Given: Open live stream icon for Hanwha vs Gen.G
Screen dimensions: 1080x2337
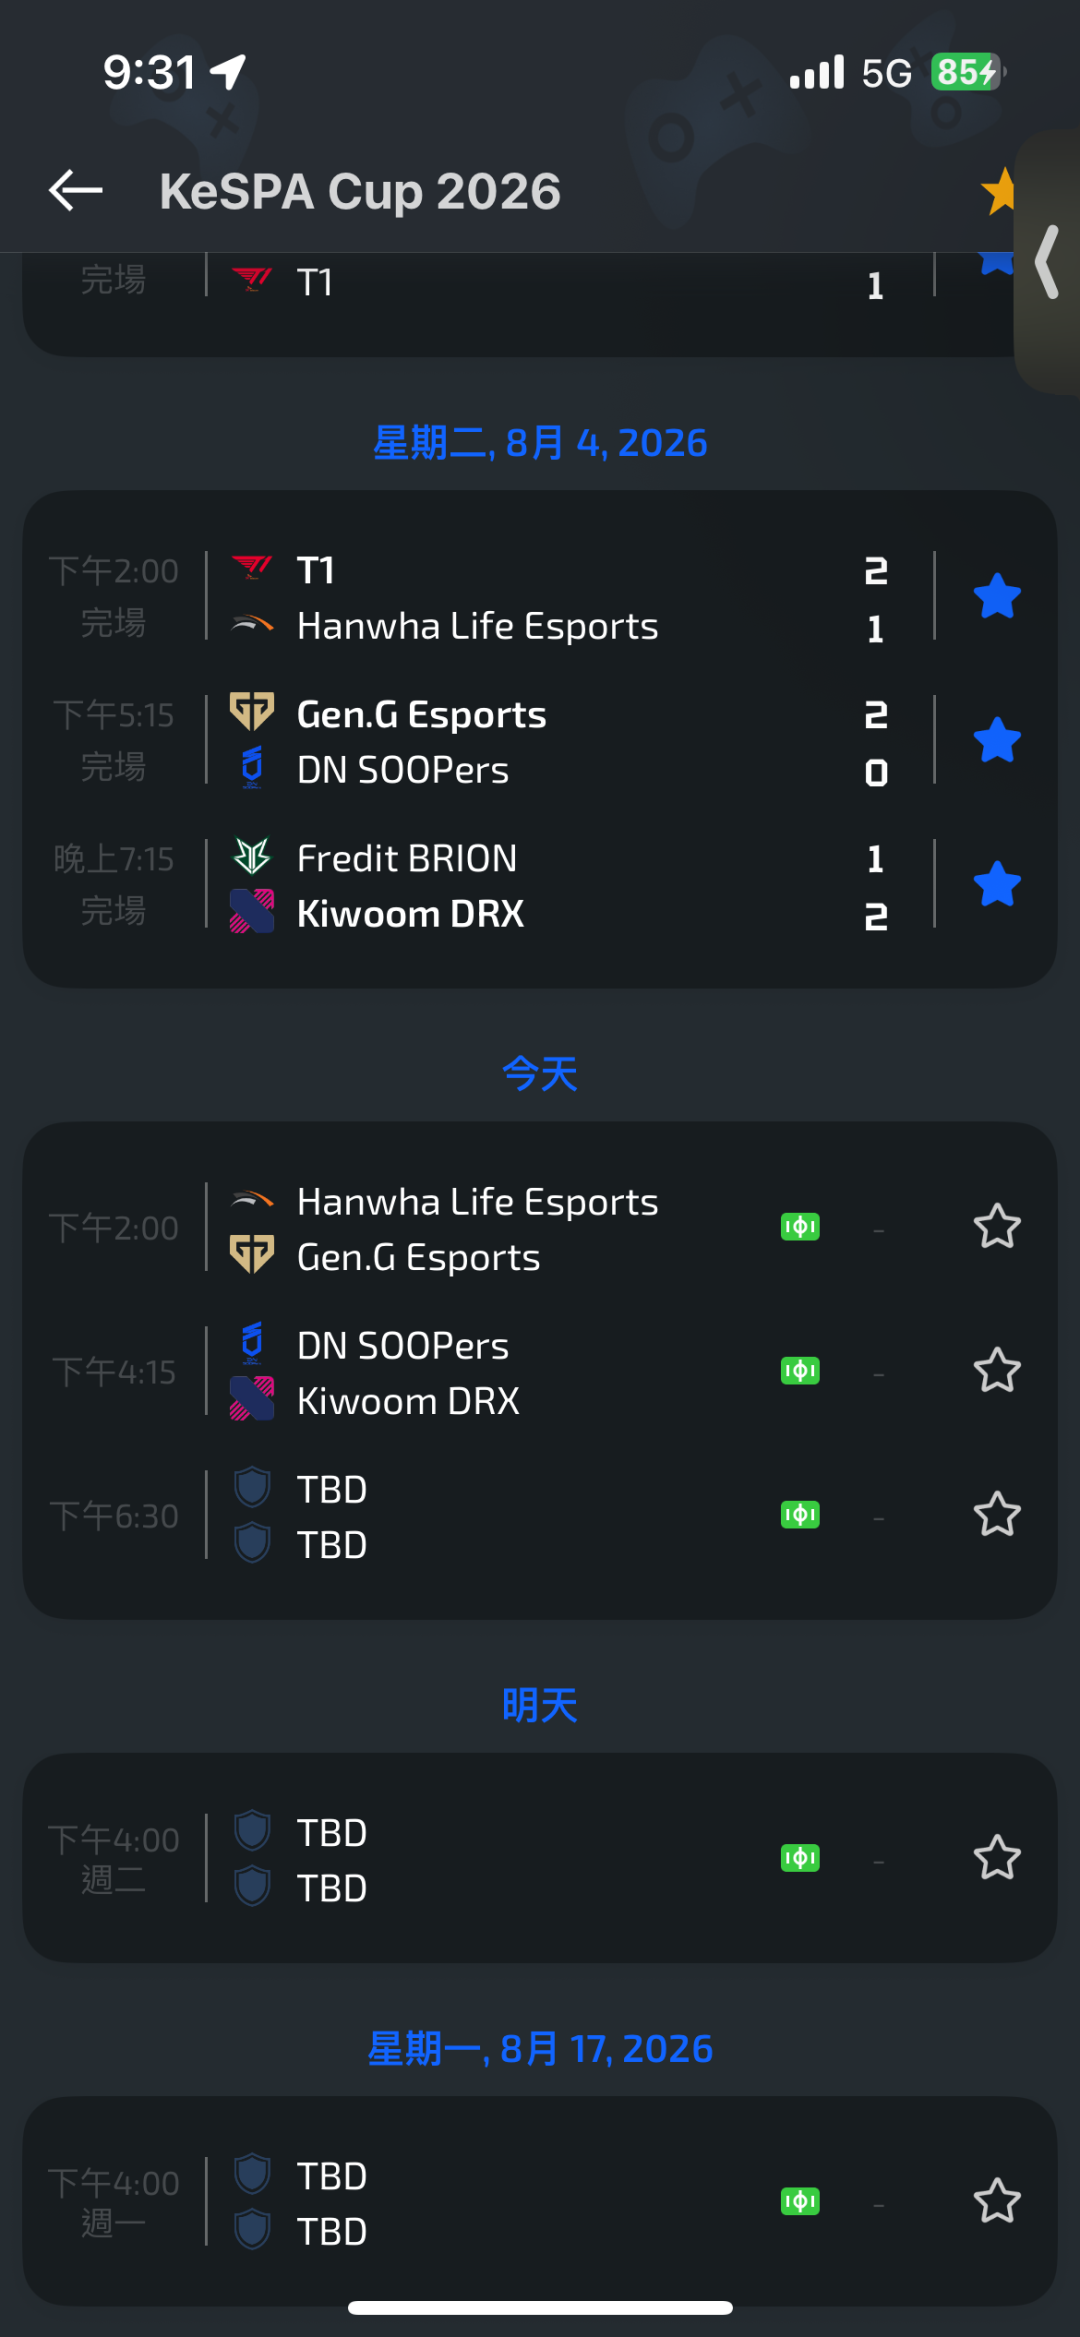Looking at the screenshot, I should (800, 1227).
